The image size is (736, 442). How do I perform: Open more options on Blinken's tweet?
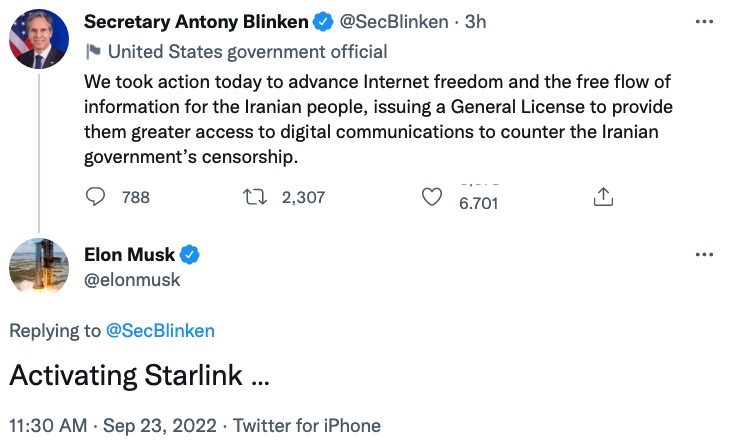(x=704, y=21)
